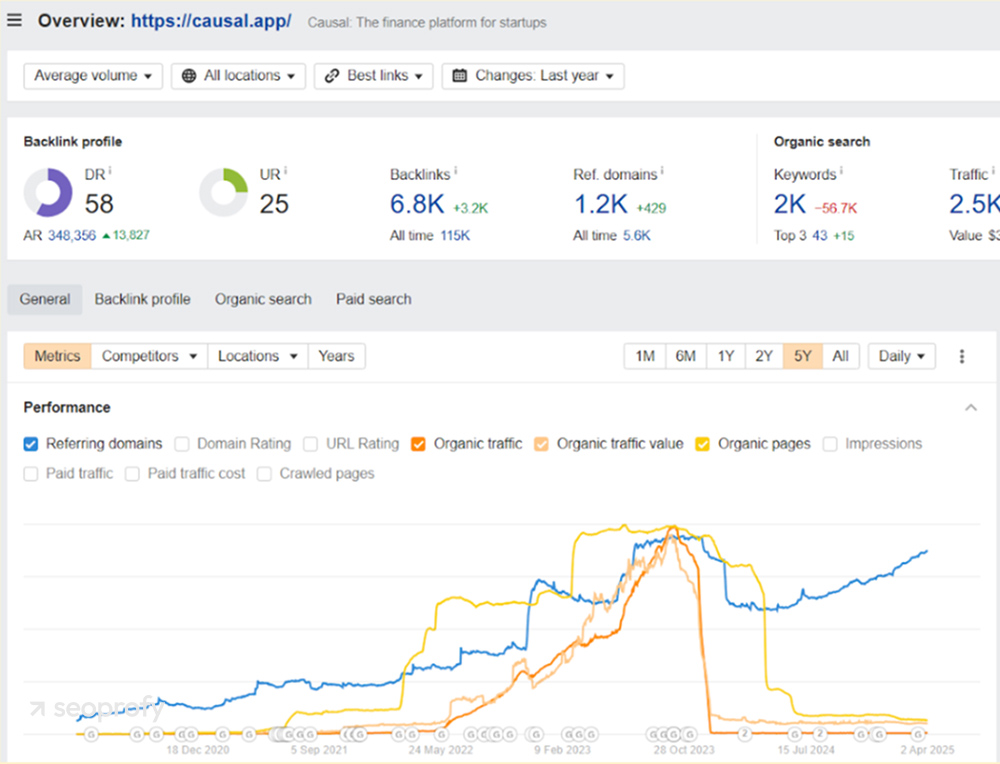The height and width of the screenshot is (764, 1000).
Task: Set chart range to 6M
Action: click(x=686, y=356)
